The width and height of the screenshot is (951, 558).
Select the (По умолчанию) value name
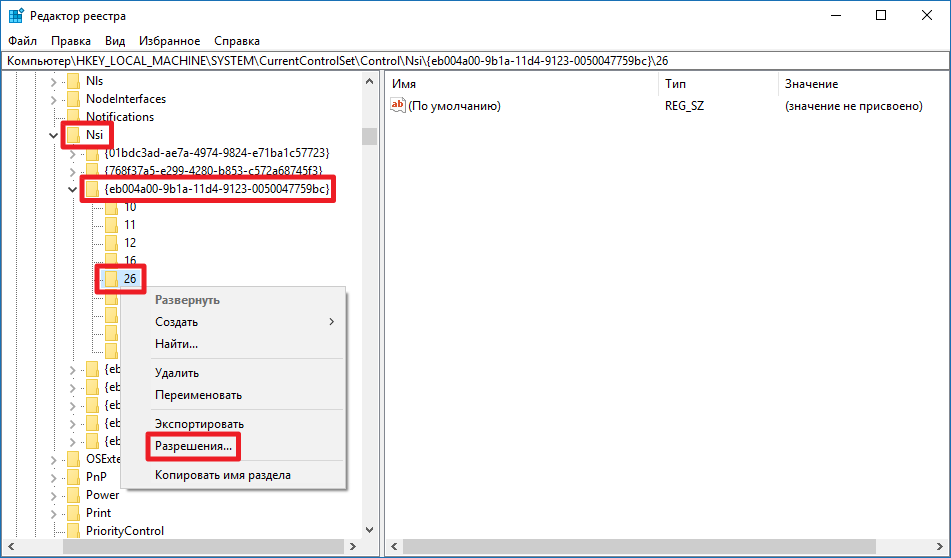coord(454,106)
